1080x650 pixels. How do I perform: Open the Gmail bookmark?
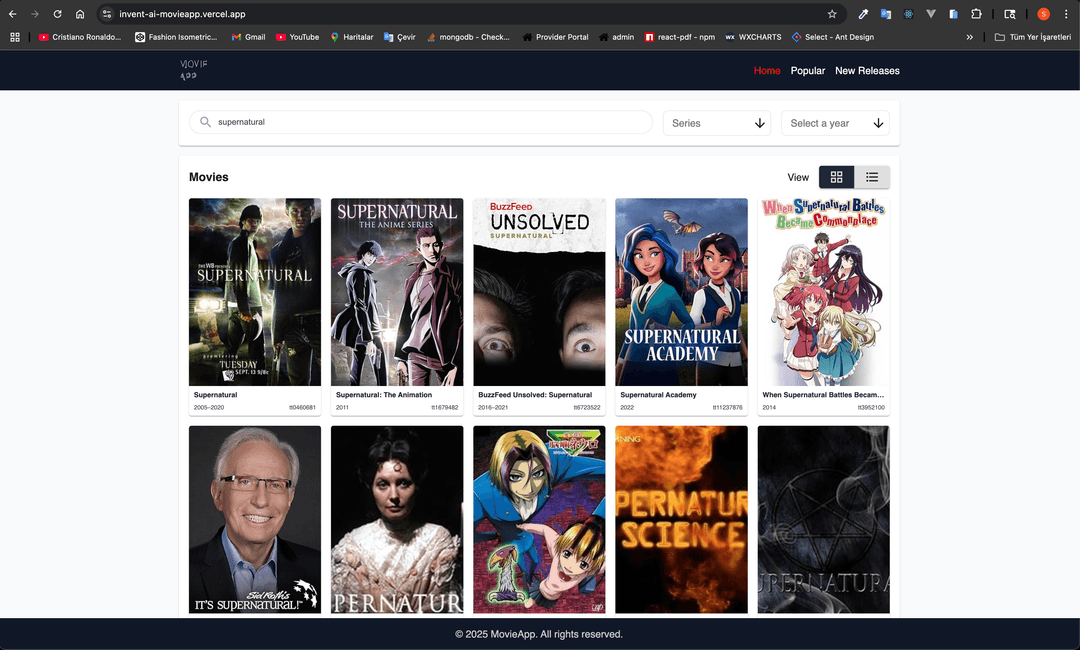point(249,37)
